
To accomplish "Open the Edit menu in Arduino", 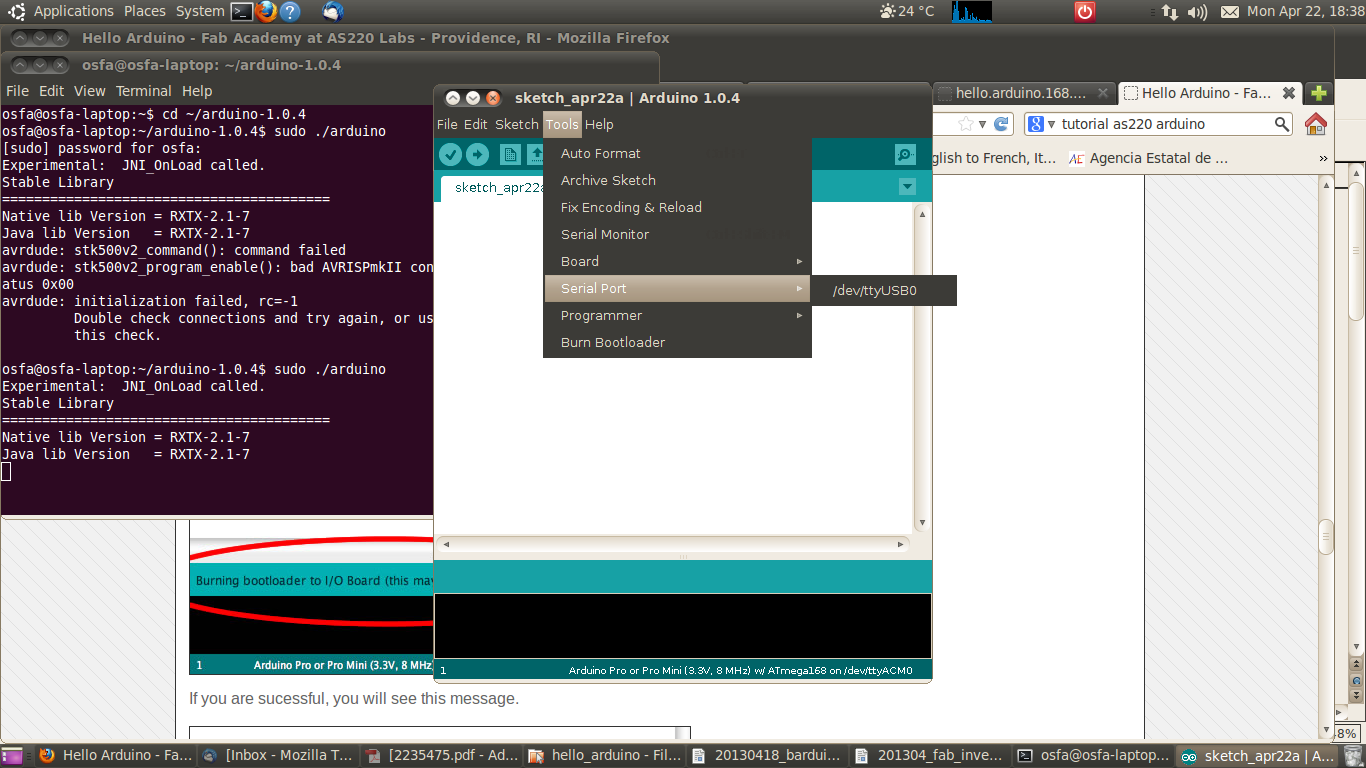I will pos(476,125).
